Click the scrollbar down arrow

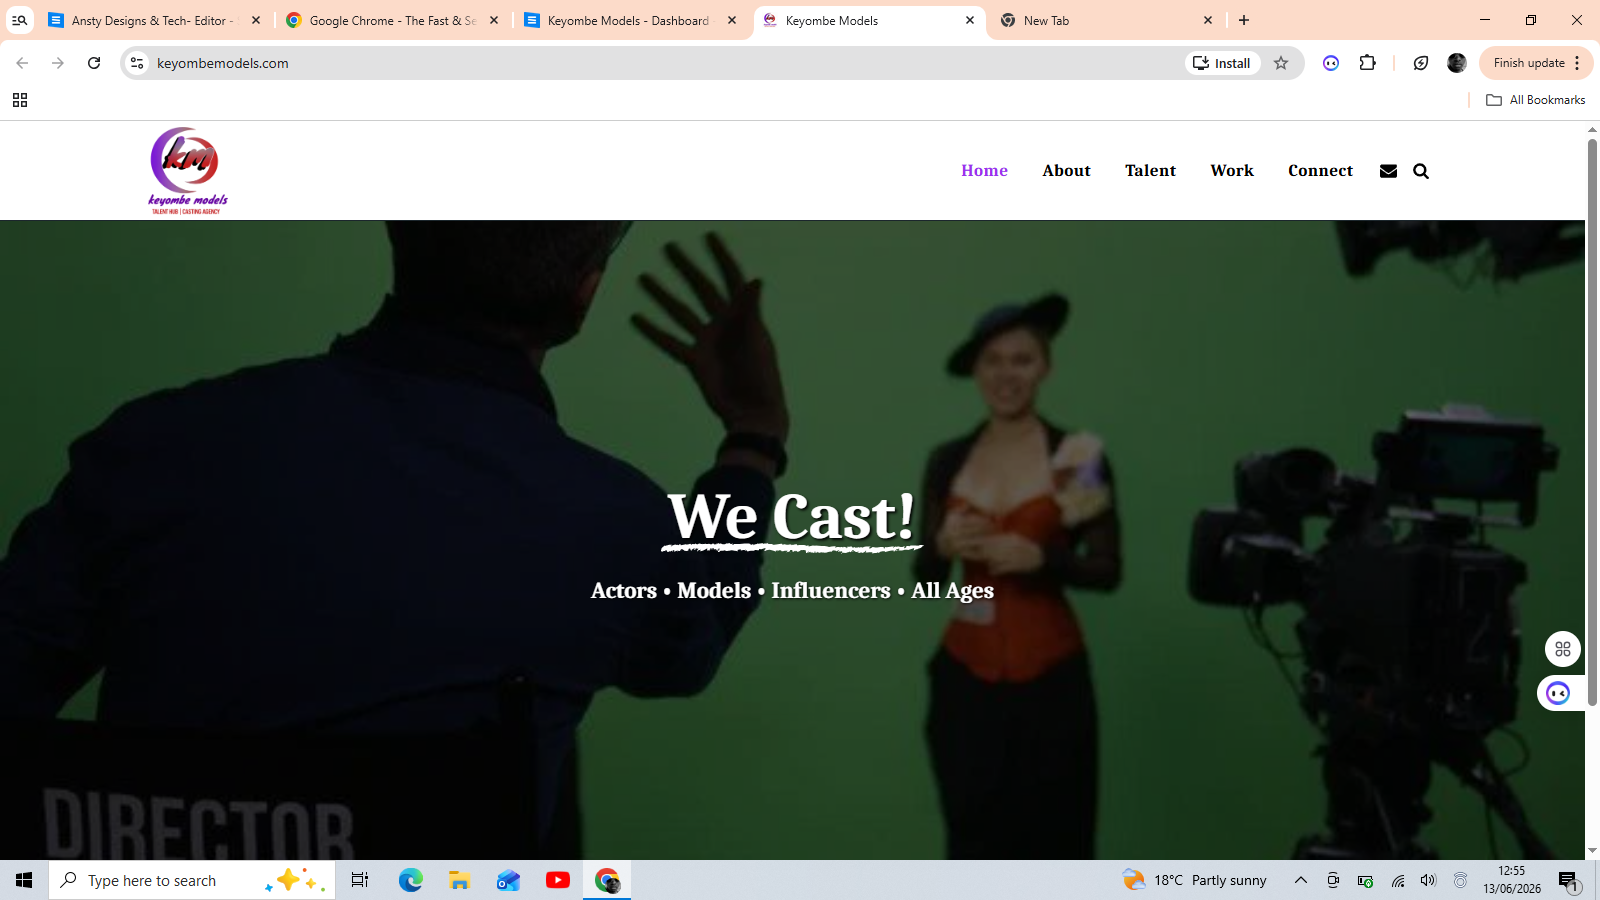tap(1592, 852)
